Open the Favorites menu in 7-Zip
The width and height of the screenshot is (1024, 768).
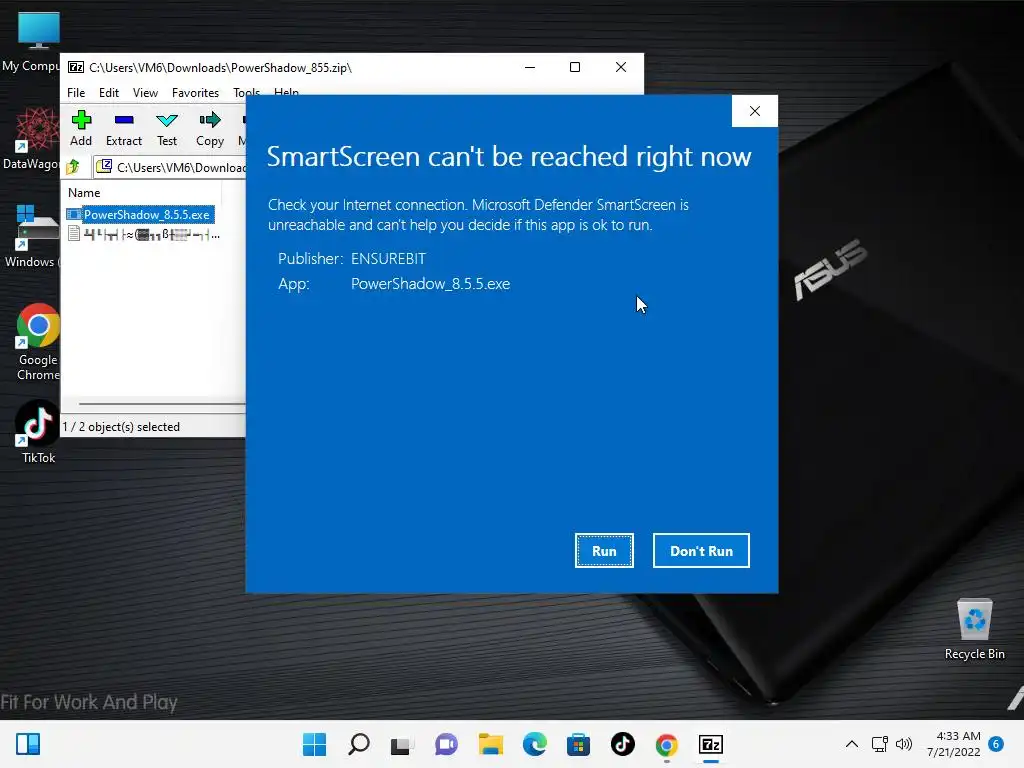pyautogui.click(x=195, y=93)
